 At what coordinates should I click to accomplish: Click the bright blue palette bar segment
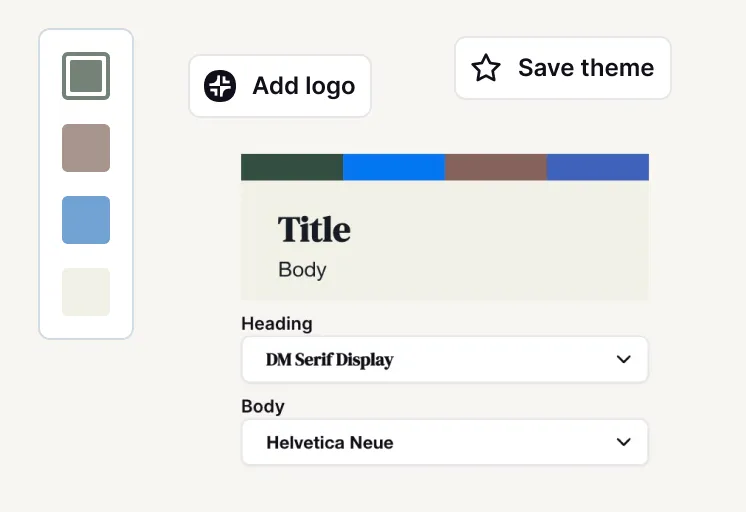pyautogui.click(x=394, y=167)
